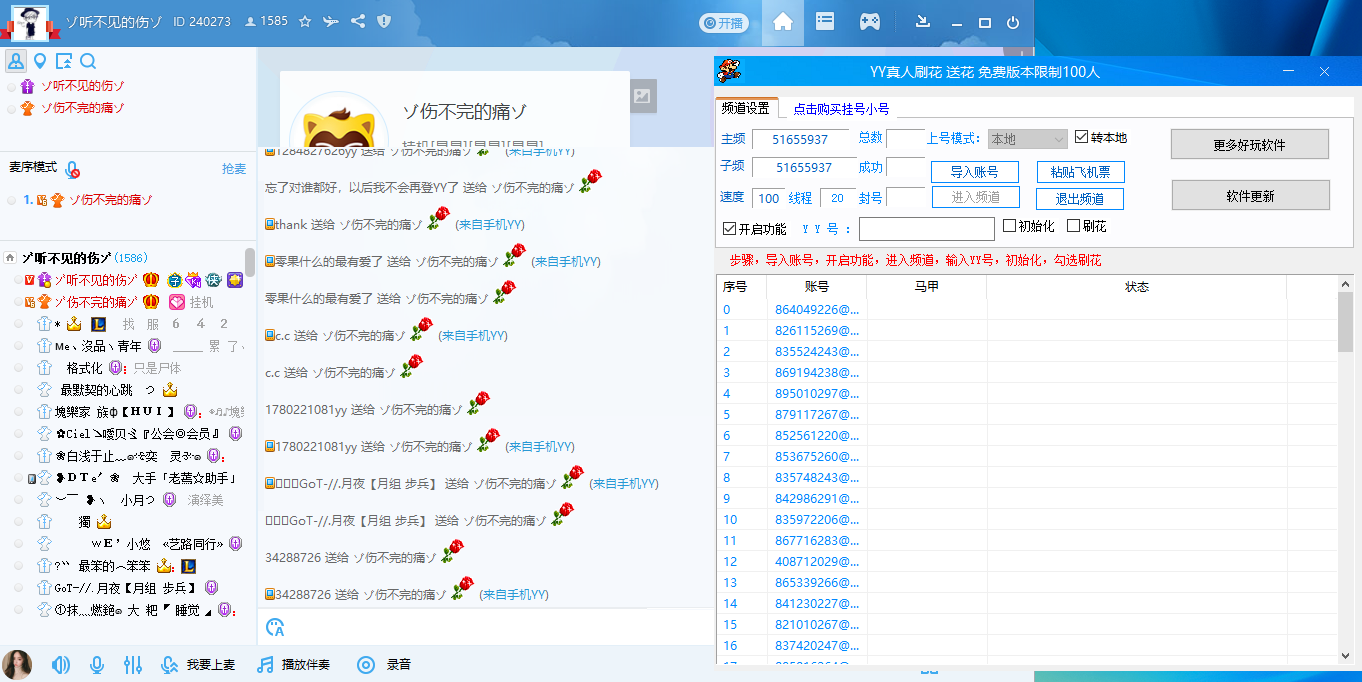Screen dimensions: 1362x682
Task: Focus the 速度 input showing 100
Action: [769, 198]
